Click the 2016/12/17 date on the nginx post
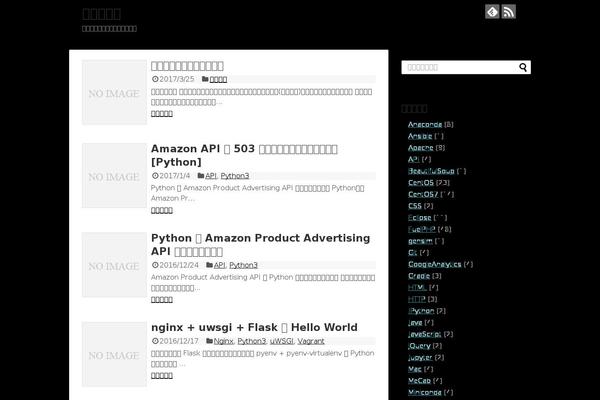The width and height of the screenshot is (600, 400). (x=179, y=341)
